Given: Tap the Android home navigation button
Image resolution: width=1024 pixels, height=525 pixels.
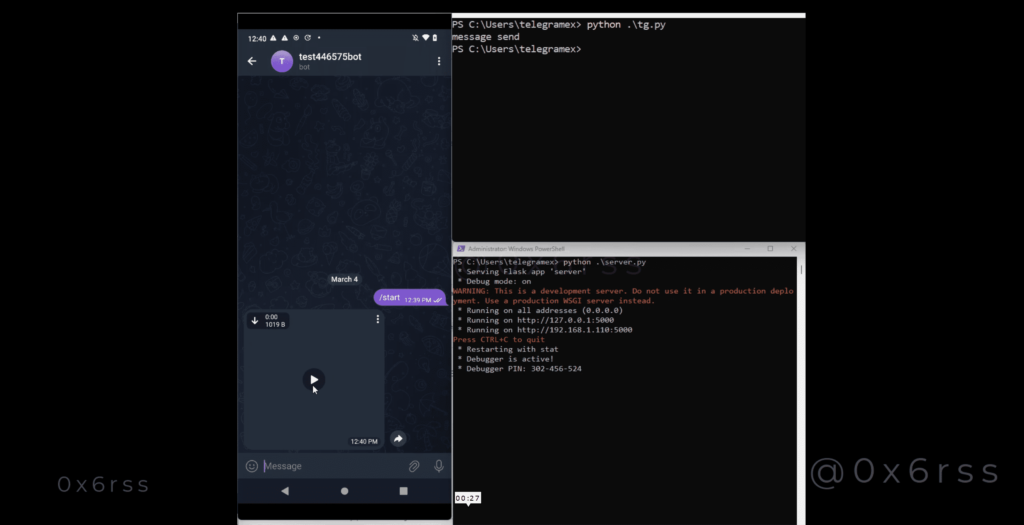Looking at the screenshot, I should click(x=344, y=490).
